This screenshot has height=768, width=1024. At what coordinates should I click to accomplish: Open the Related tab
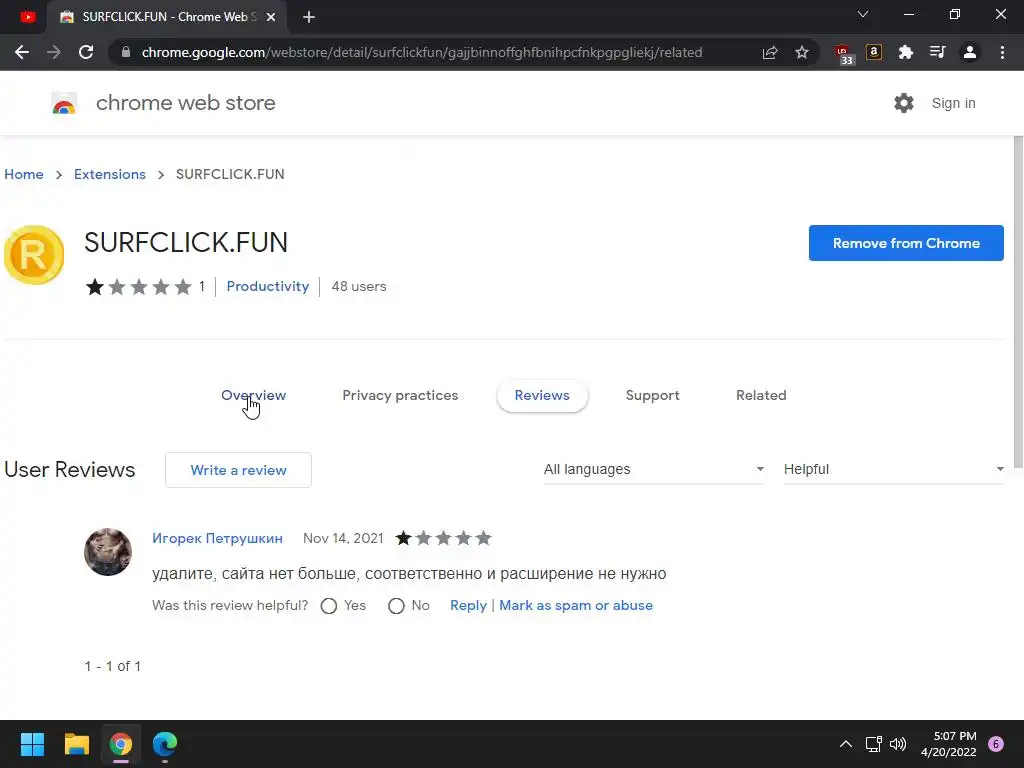coord(761,395)
